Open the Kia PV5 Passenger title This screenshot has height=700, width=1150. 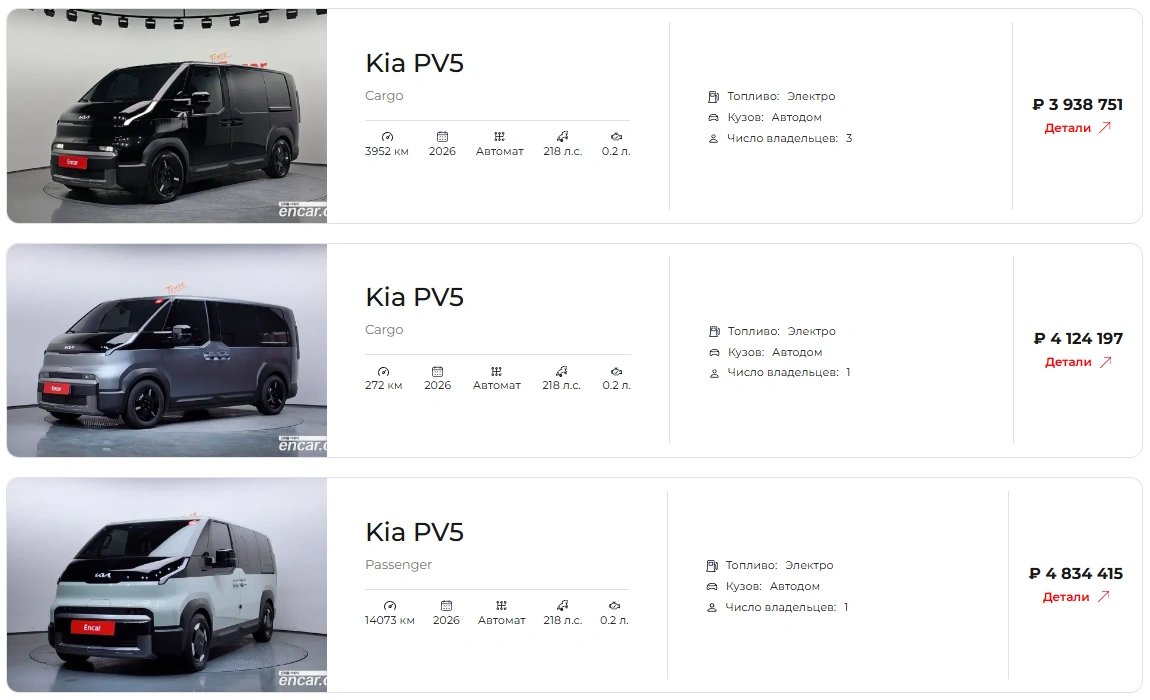414,532
